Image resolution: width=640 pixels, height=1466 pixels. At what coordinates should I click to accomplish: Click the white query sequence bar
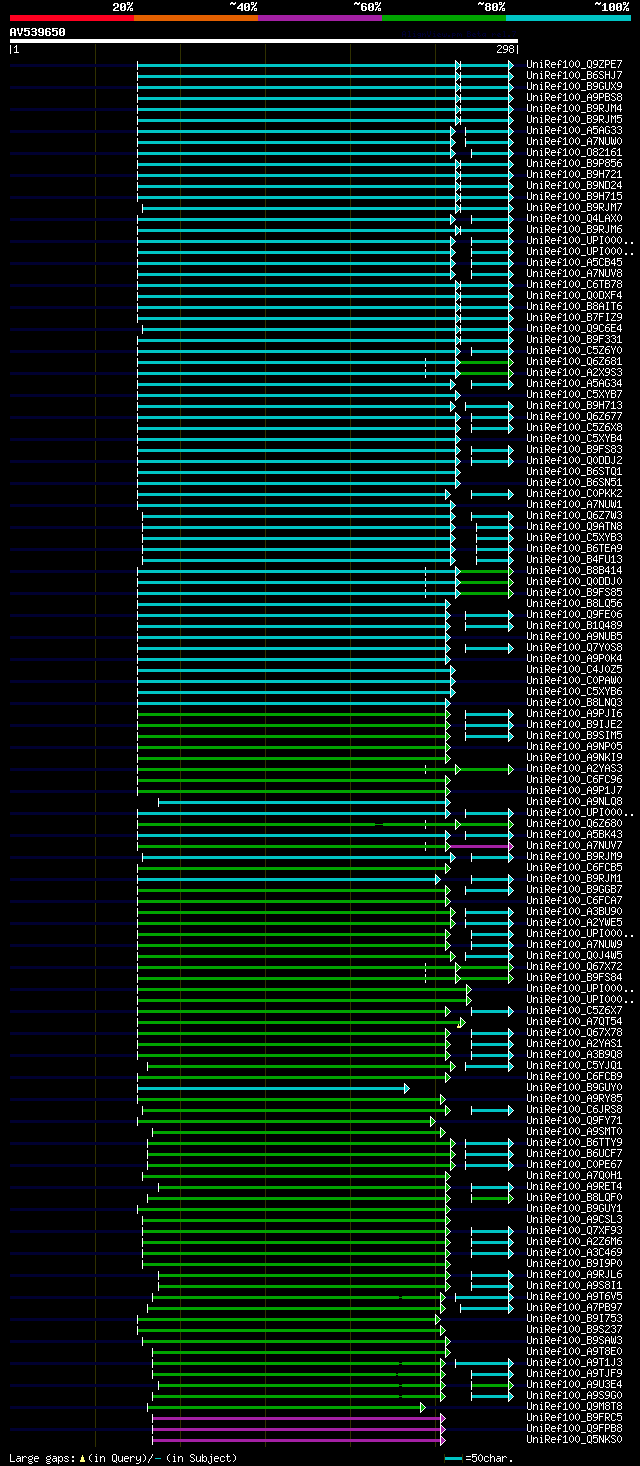pyautogui.click(x=264, y=41)
